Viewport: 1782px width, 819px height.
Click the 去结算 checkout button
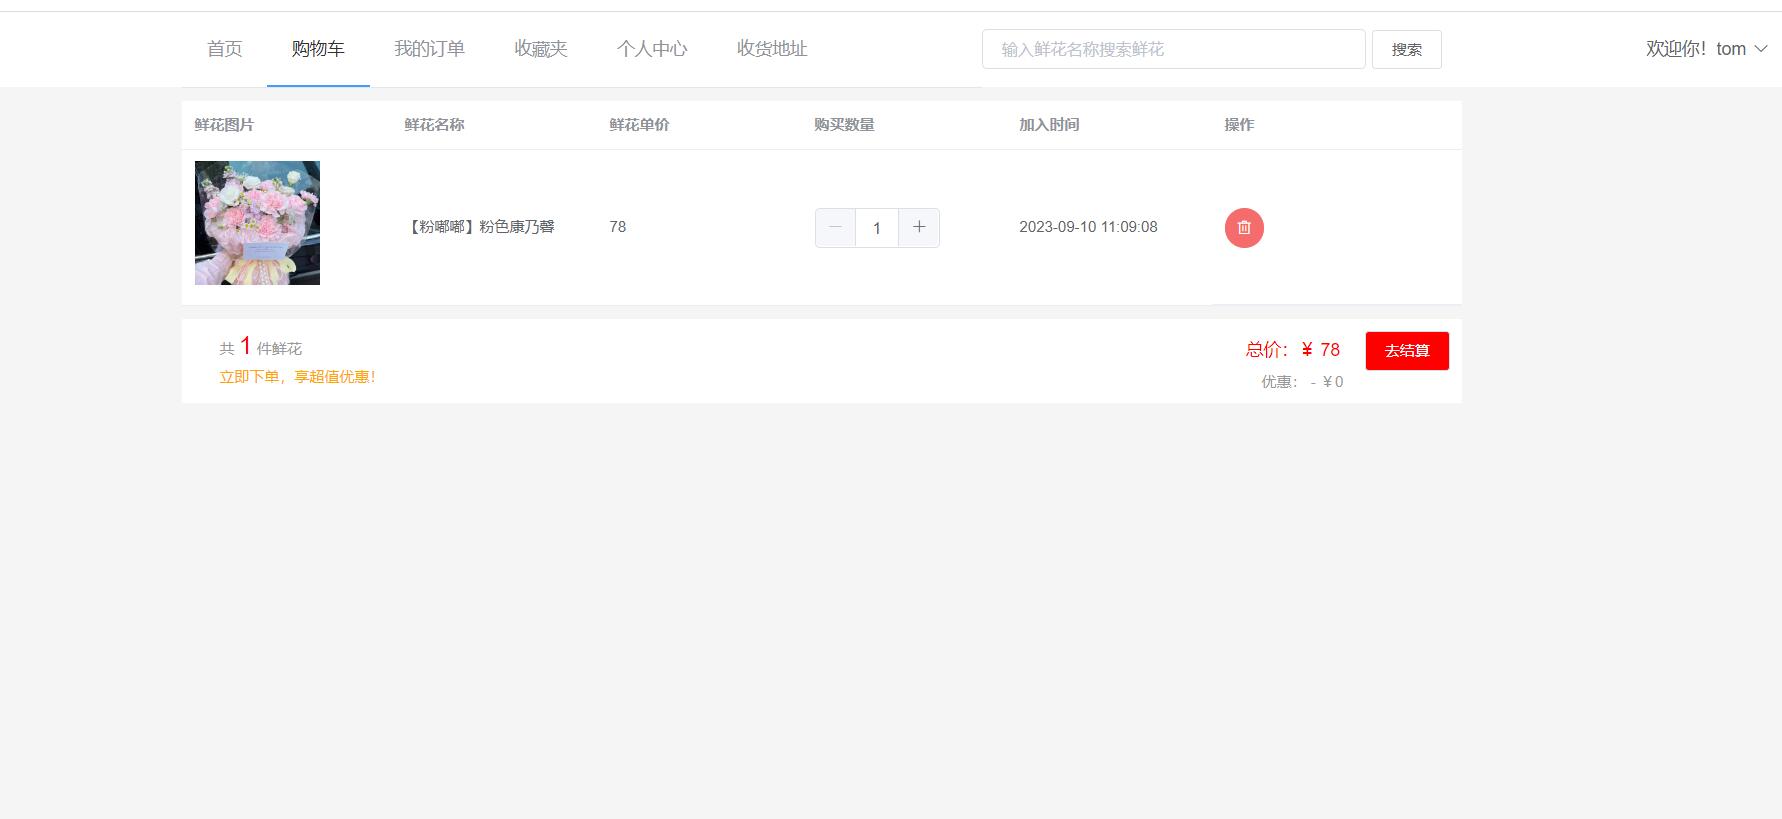(1407, 351)
